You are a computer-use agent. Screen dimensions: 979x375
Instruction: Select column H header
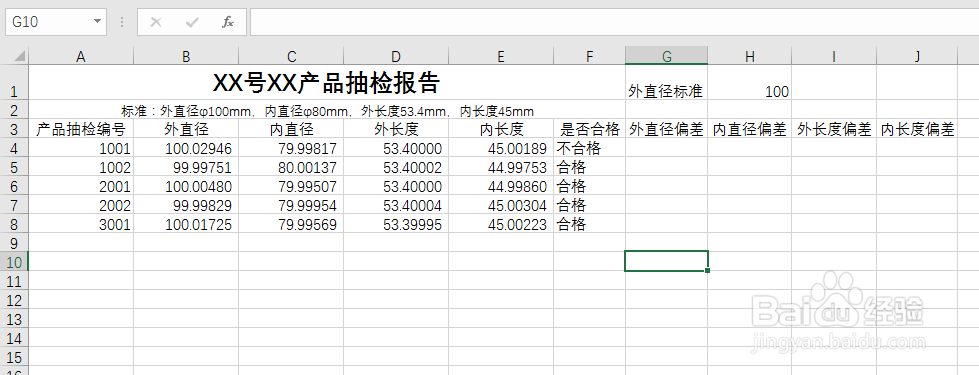[x=750, y=56]
